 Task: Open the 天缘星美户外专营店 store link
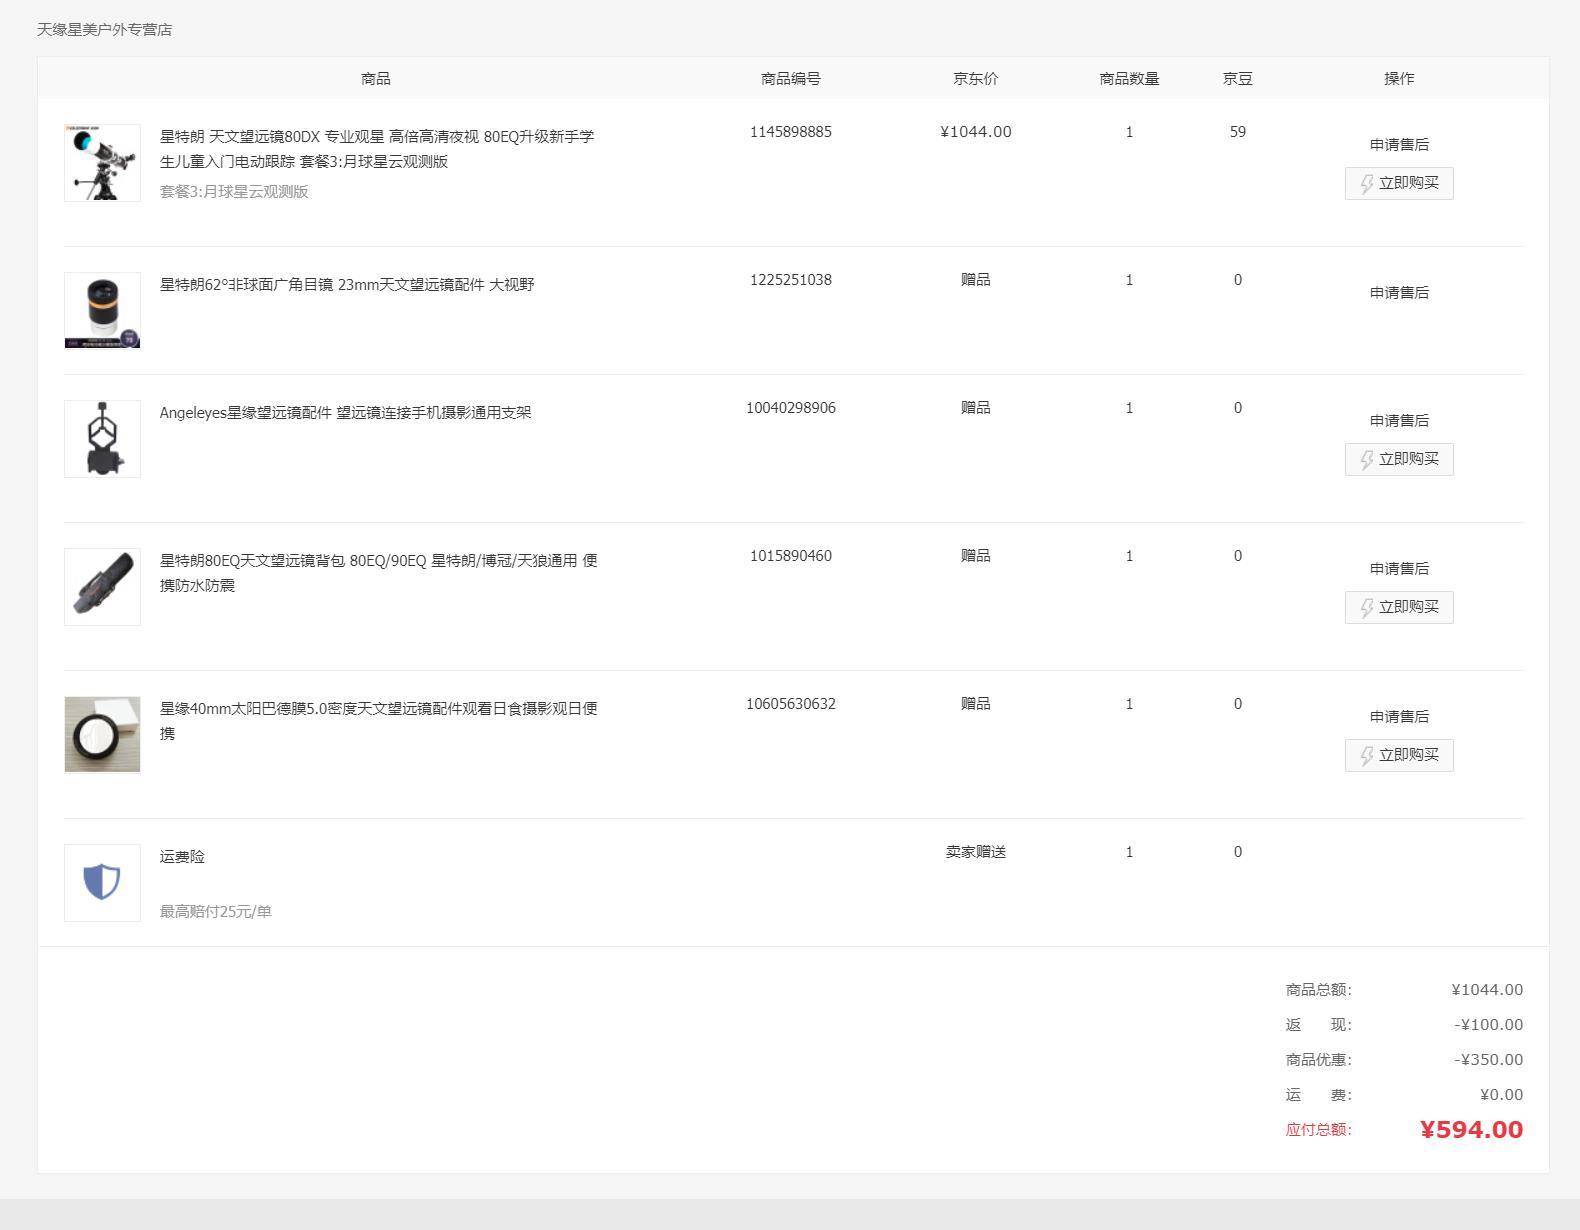pos(105,30)
